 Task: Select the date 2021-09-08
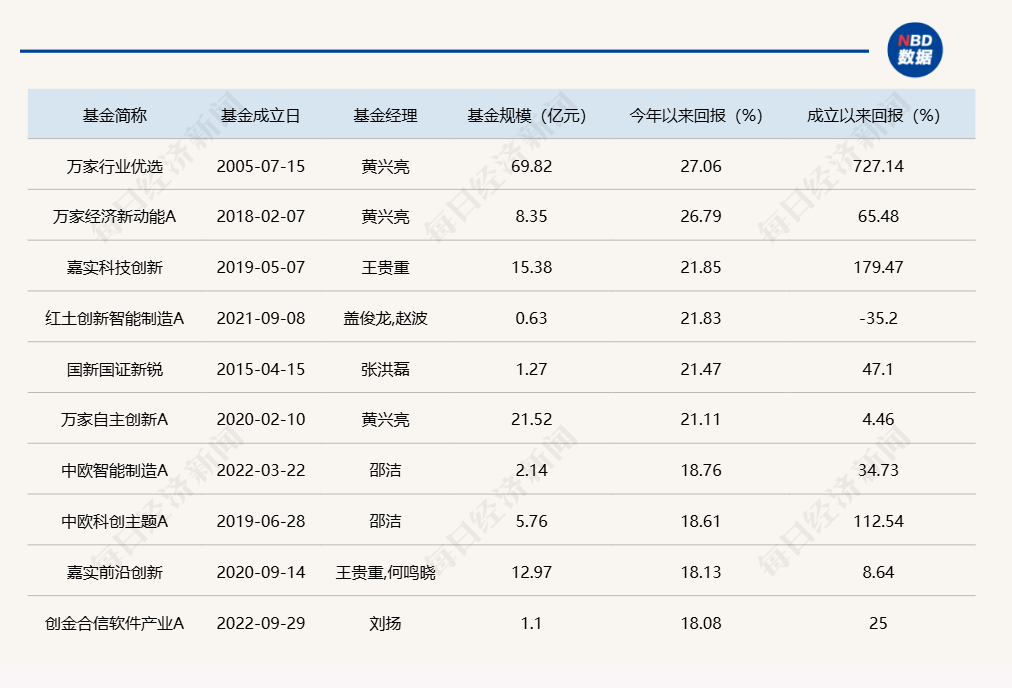click(261, 318)
